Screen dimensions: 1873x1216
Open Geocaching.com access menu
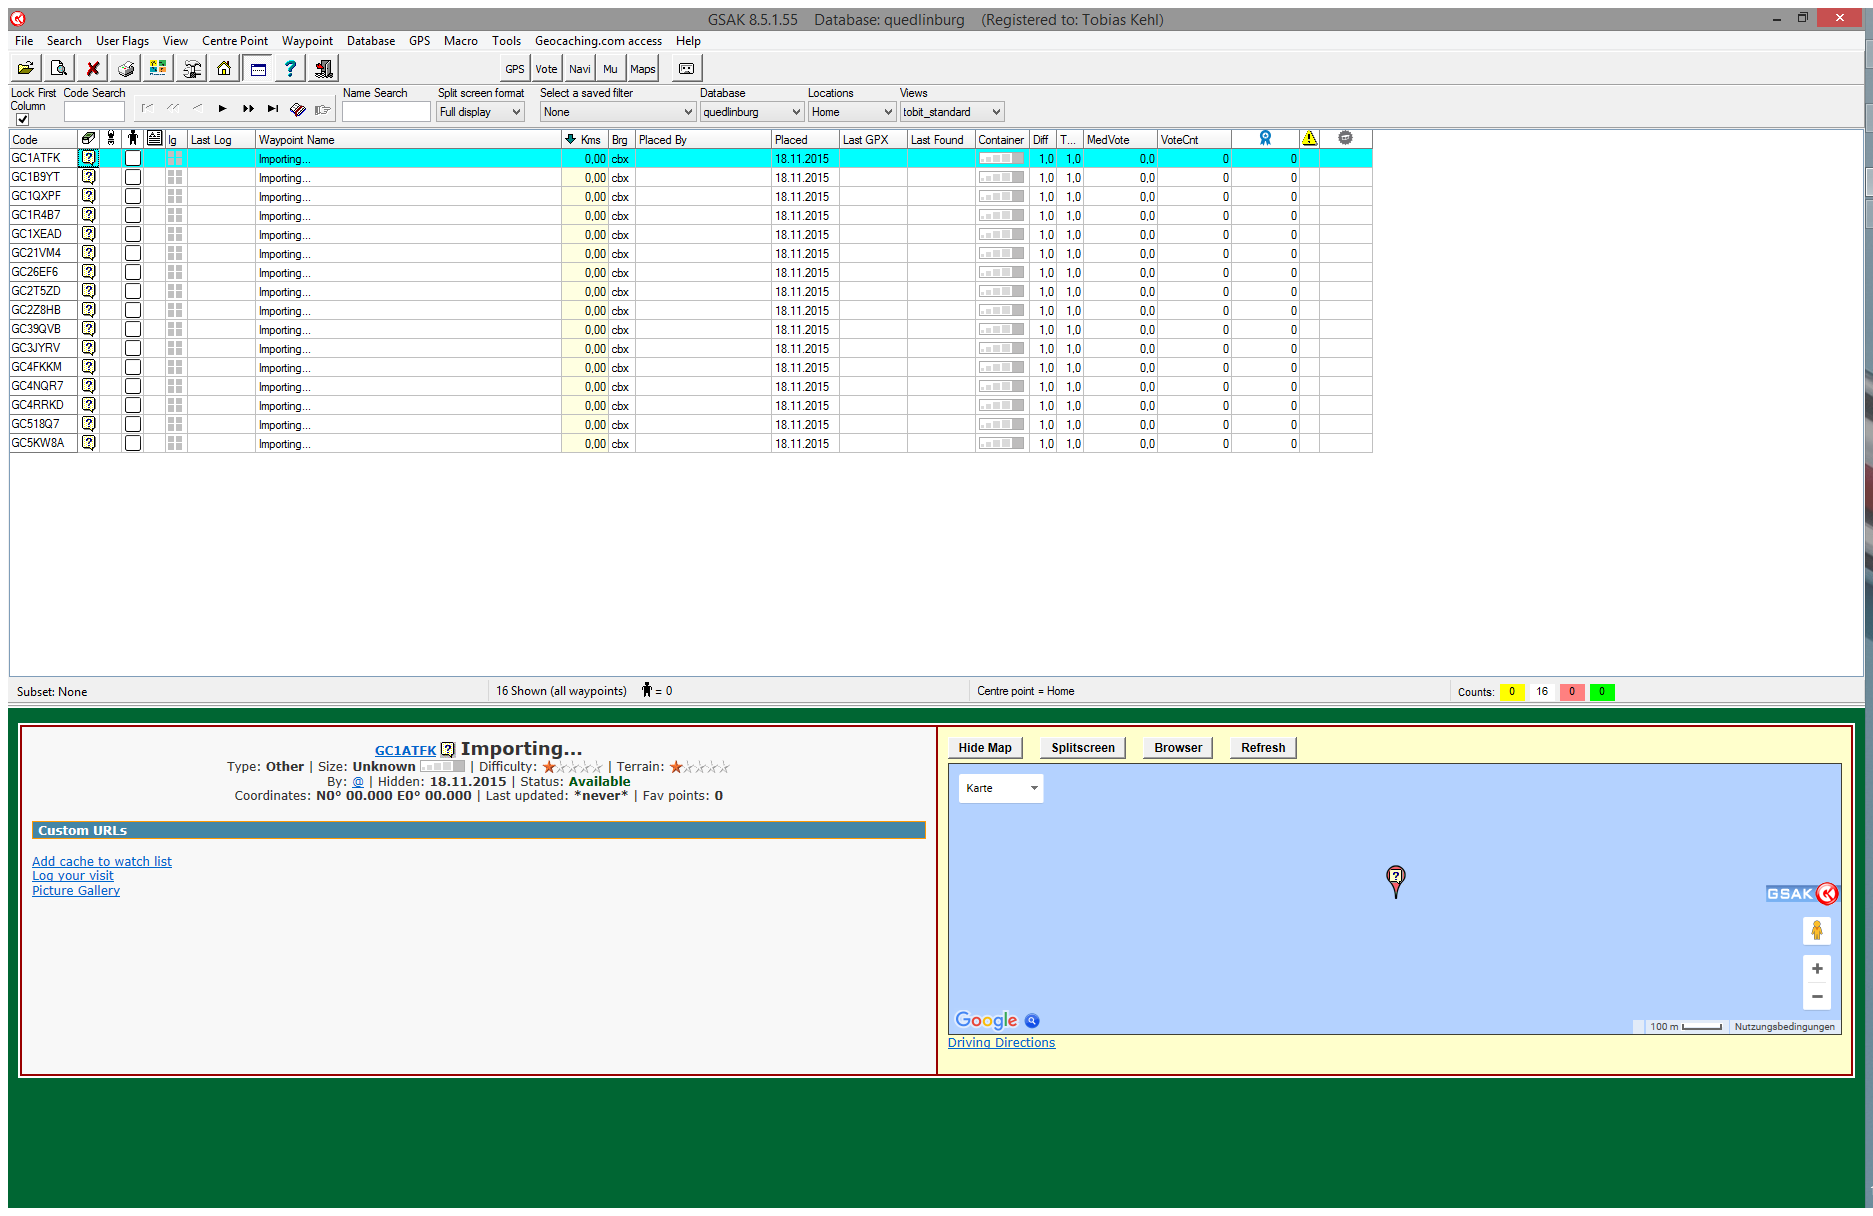[x=598, y=41]
